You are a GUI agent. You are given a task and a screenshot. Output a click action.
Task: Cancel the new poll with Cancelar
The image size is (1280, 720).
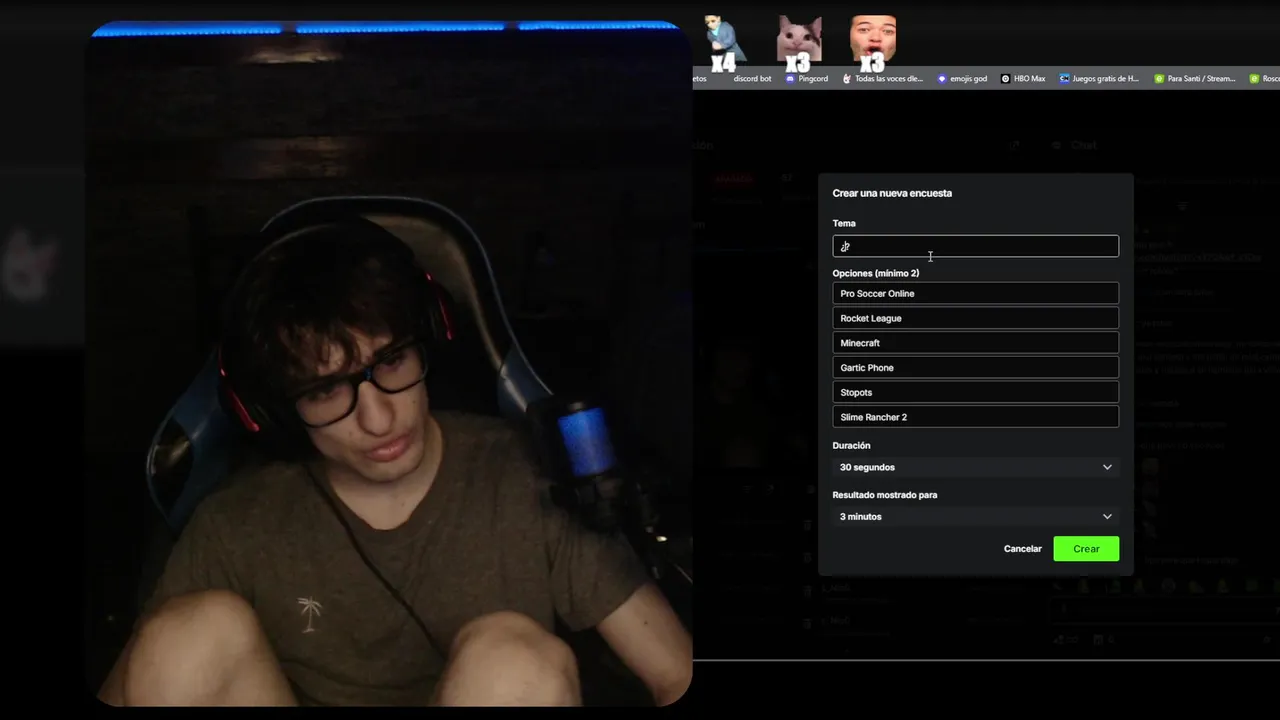tap(1022, 549)
